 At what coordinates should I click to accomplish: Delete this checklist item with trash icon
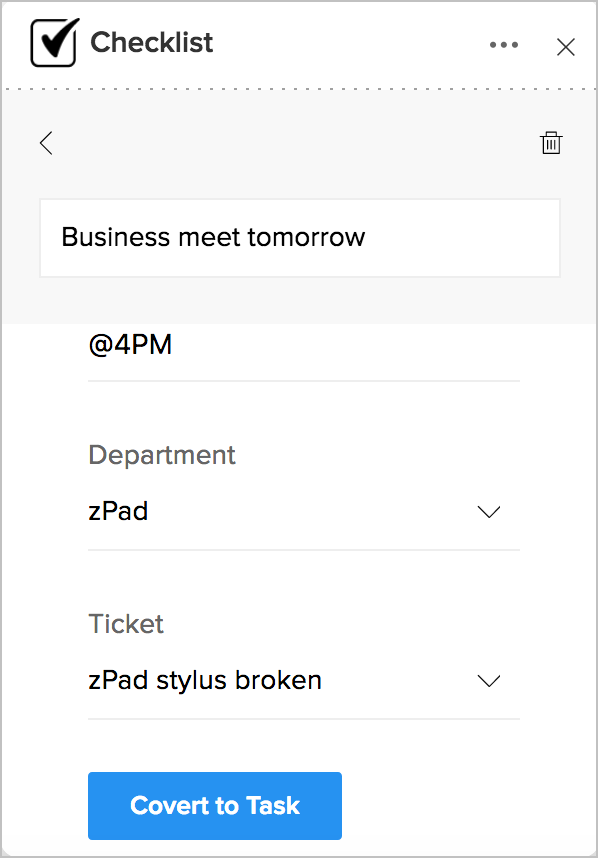pyautogui.click(x=551, y=143)
